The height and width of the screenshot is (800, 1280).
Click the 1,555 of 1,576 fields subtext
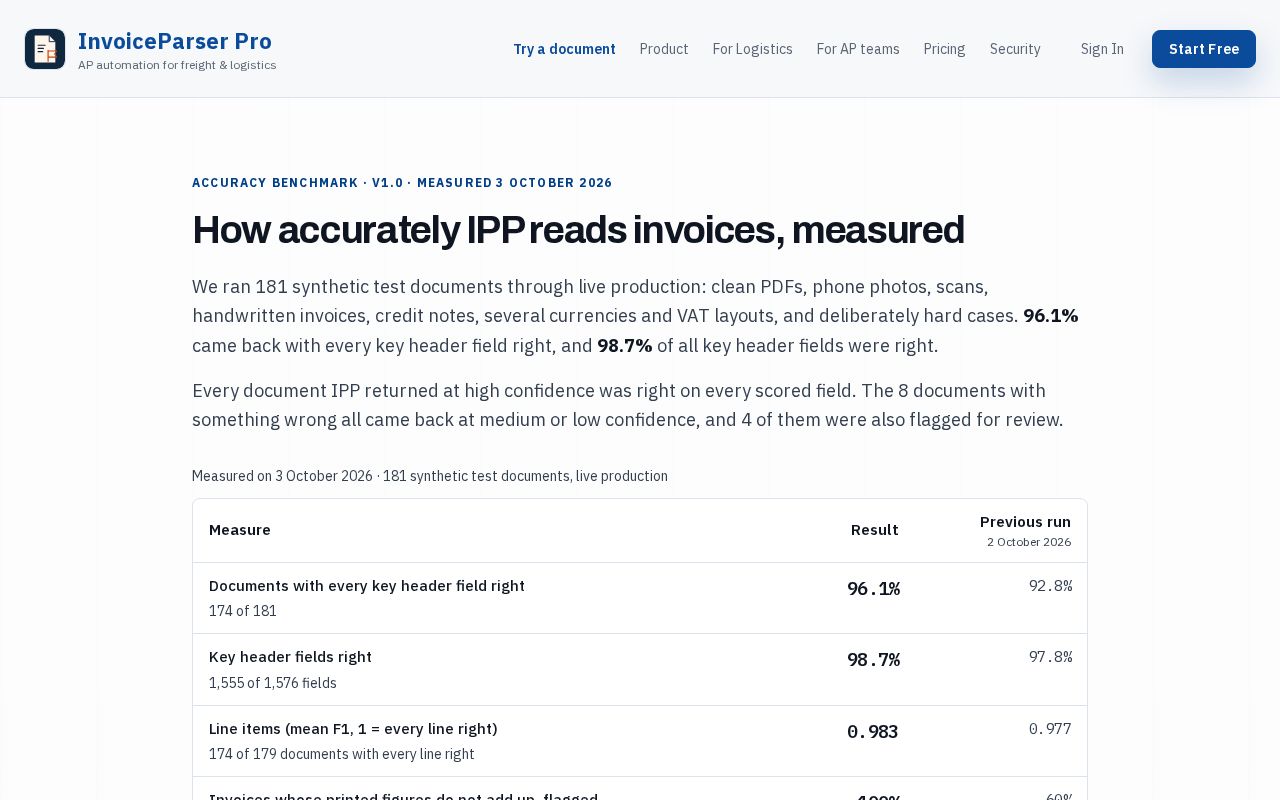(x=273, y=683)
